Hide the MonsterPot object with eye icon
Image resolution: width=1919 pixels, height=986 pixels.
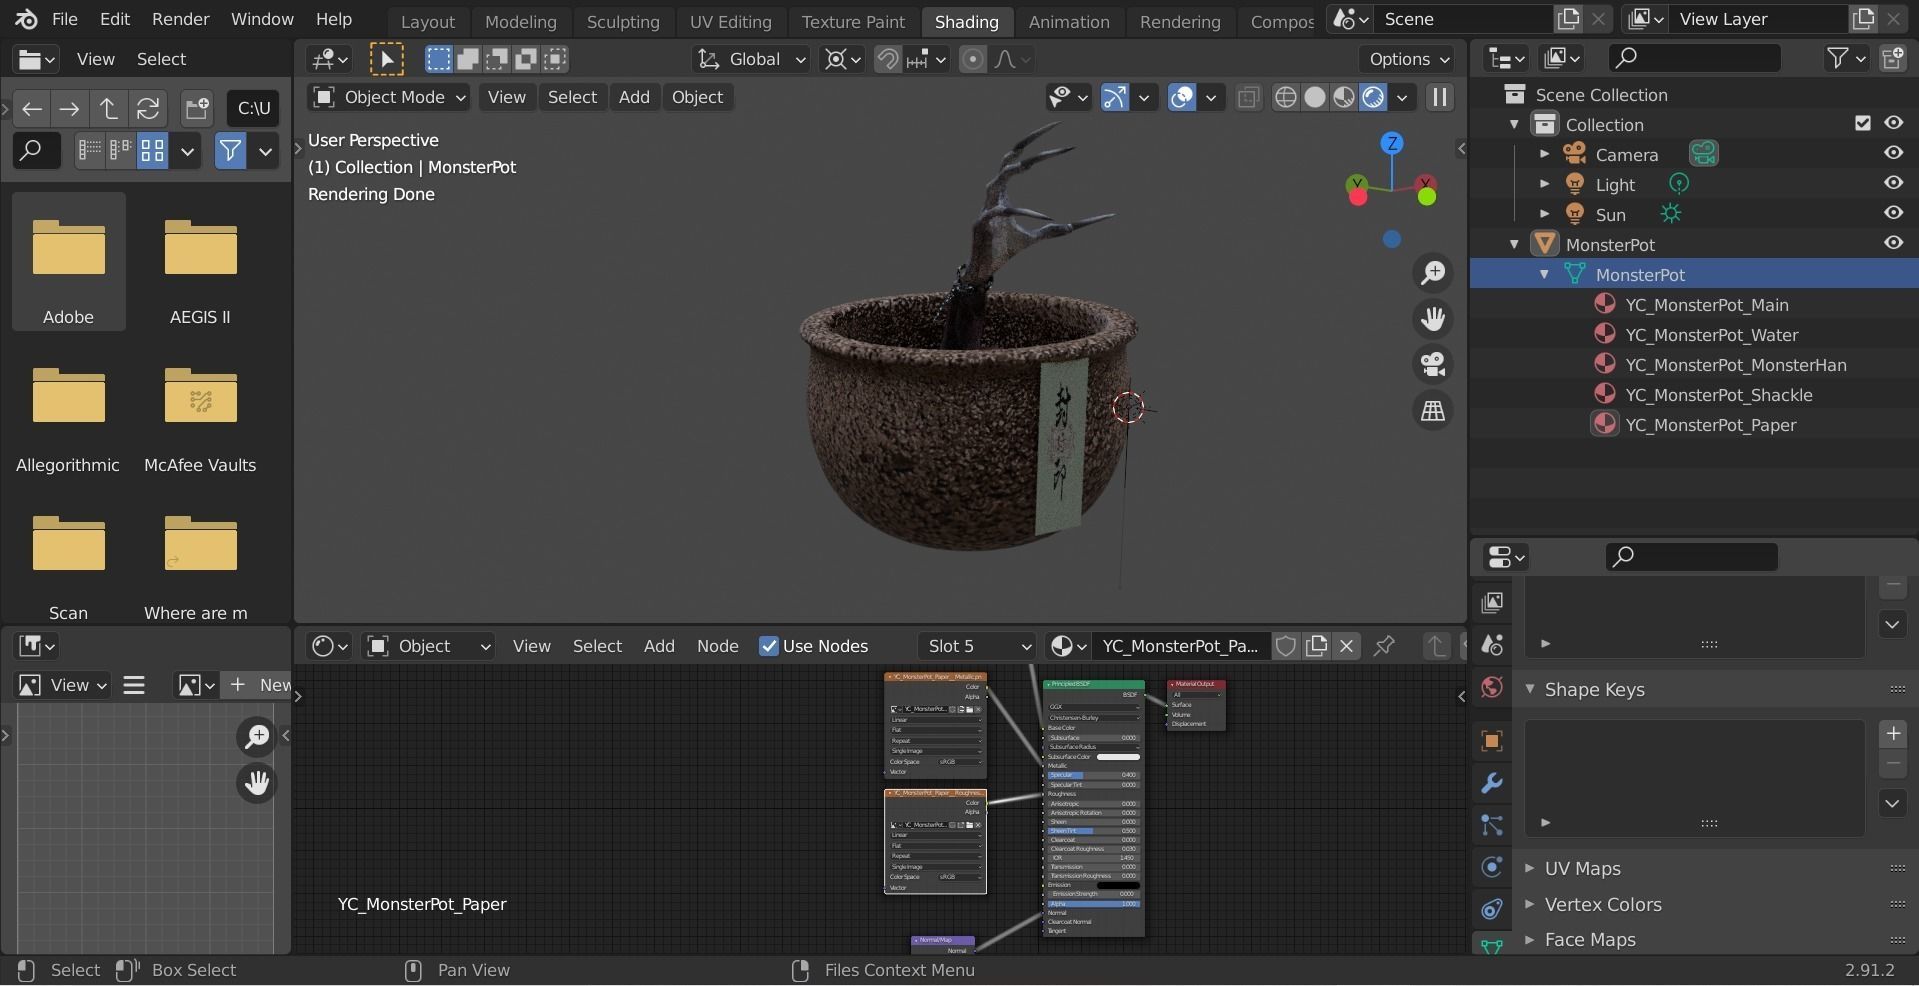(x=1893, y=244)
